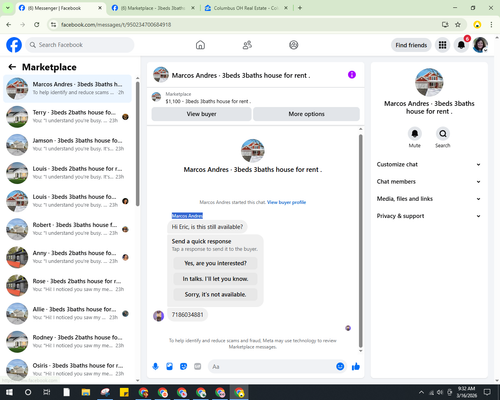Click the Facebook logo icon
This screenshot has width=500, height=400.
point(14,45)
